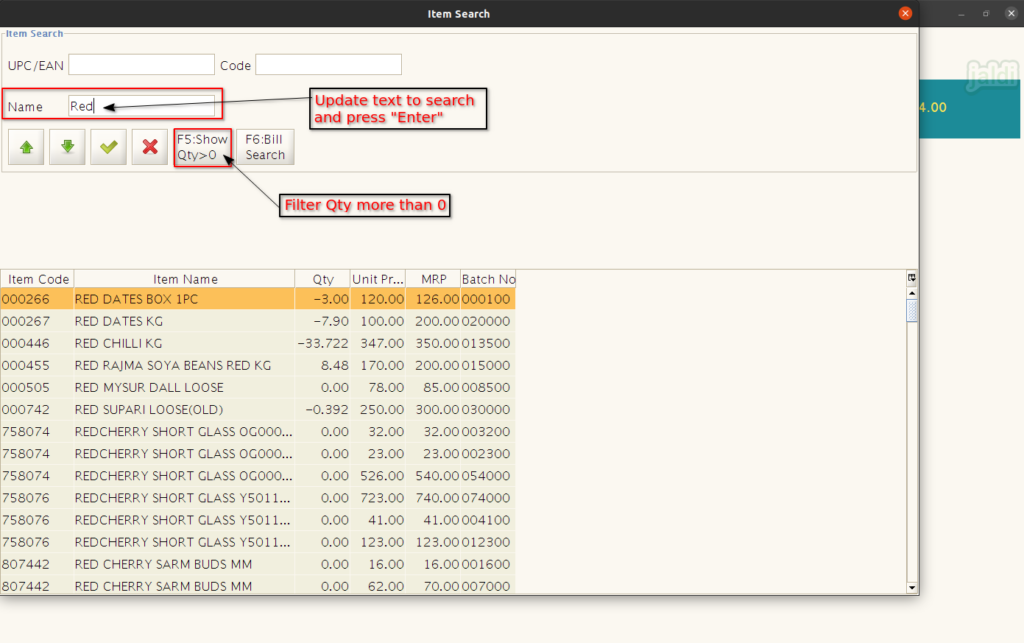1024x643 pixels.
Task: Click item code 000505
Action: (x=25, y=388)
